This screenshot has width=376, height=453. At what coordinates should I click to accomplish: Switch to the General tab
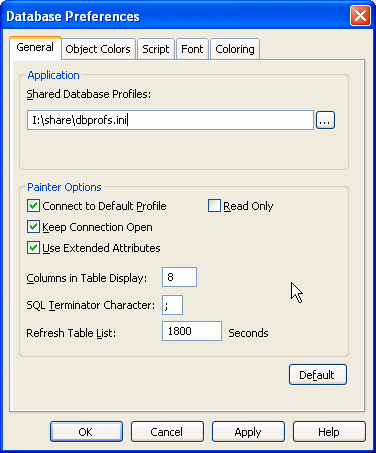click(35, 48)
